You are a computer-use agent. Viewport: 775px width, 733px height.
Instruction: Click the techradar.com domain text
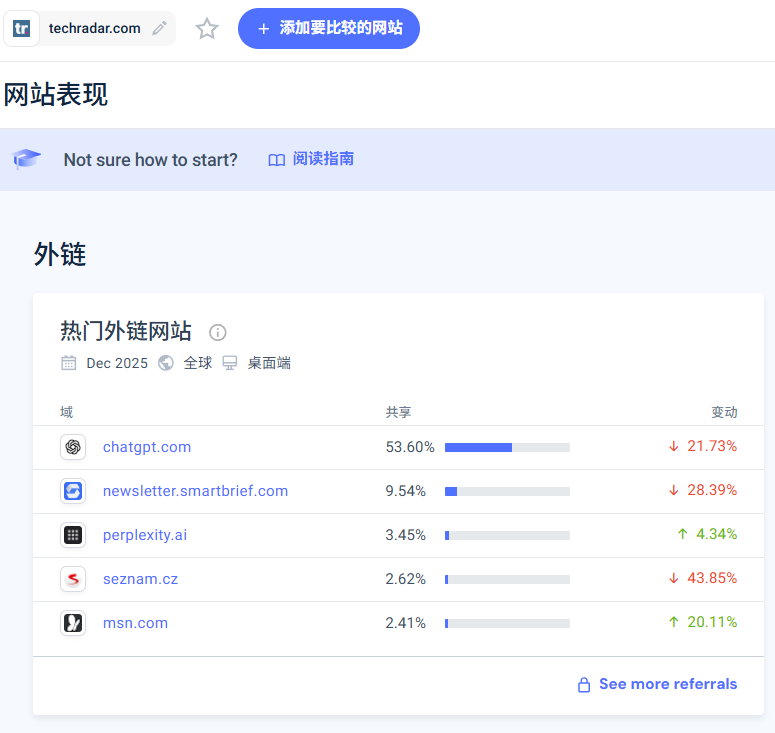tap(94, 28)
